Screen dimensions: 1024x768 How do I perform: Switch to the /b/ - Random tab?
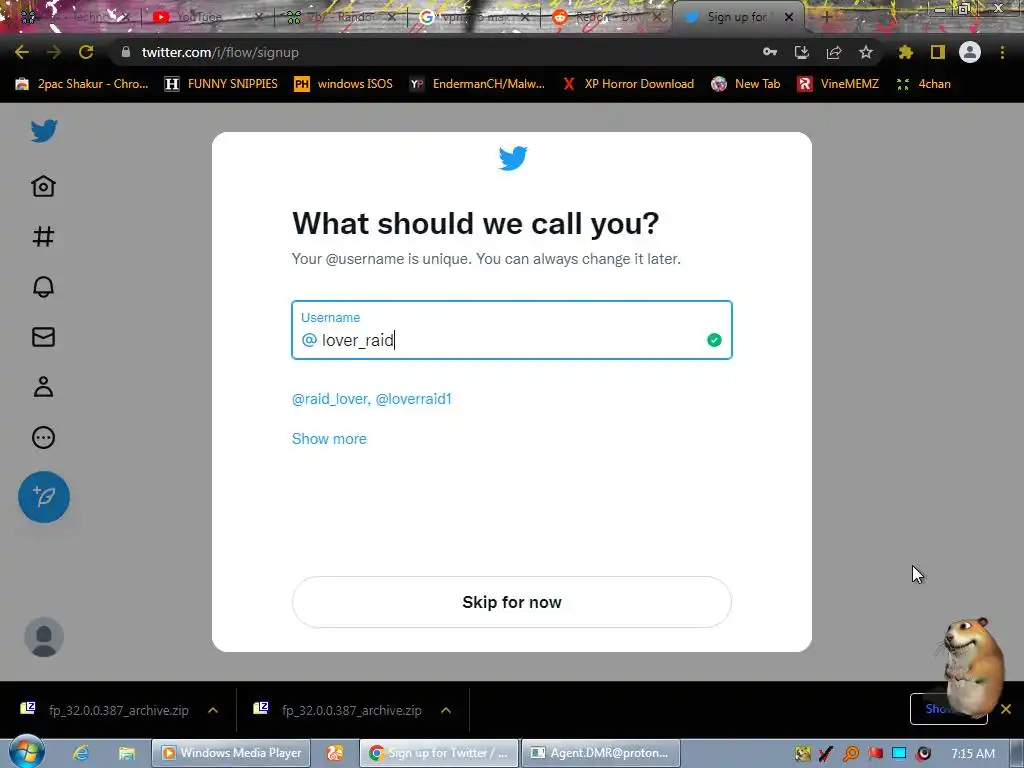340,17
